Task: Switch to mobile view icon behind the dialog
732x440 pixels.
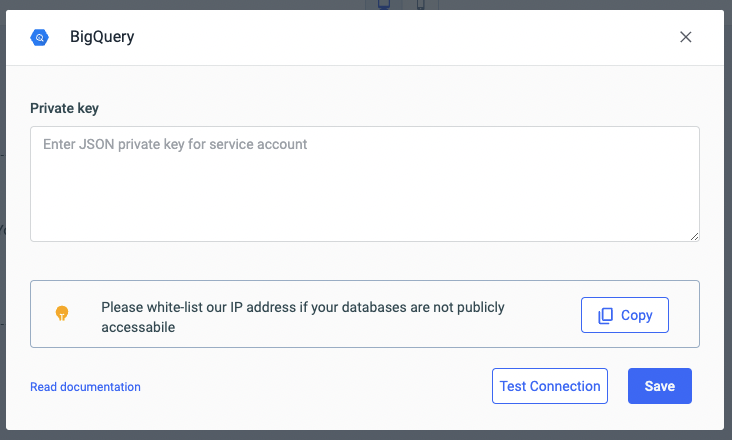Action: [421, 4]
